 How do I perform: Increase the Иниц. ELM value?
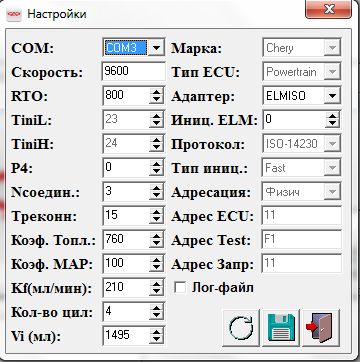pos(332,116)
